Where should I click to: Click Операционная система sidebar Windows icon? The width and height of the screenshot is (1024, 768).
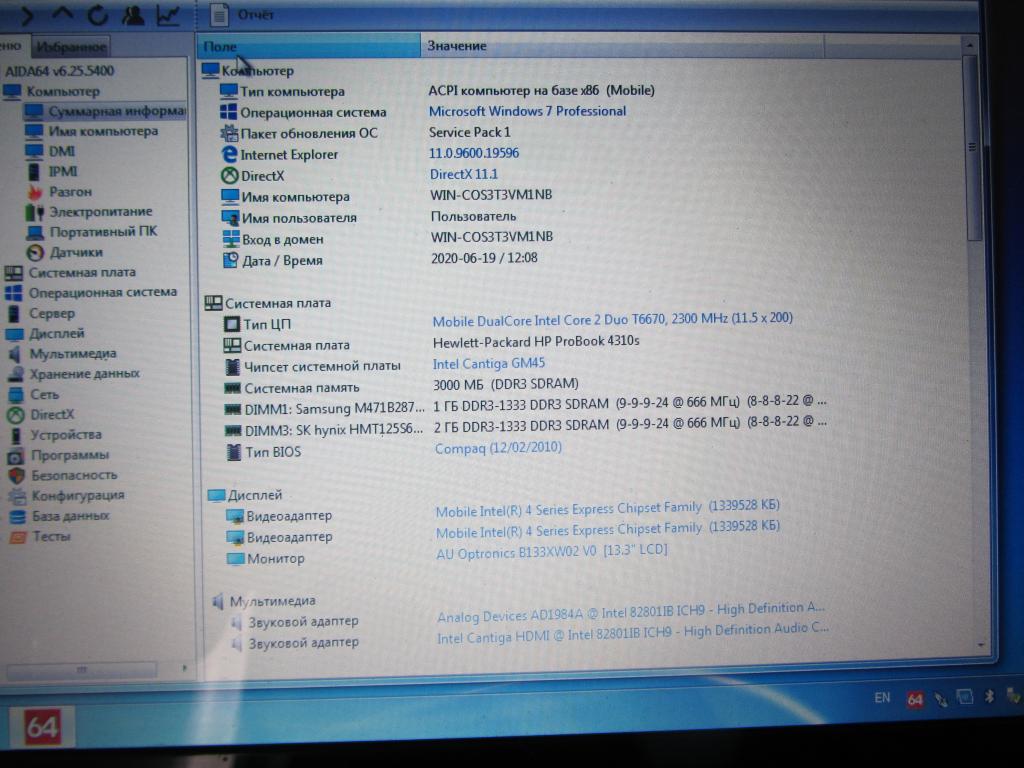tap(14, 293)
